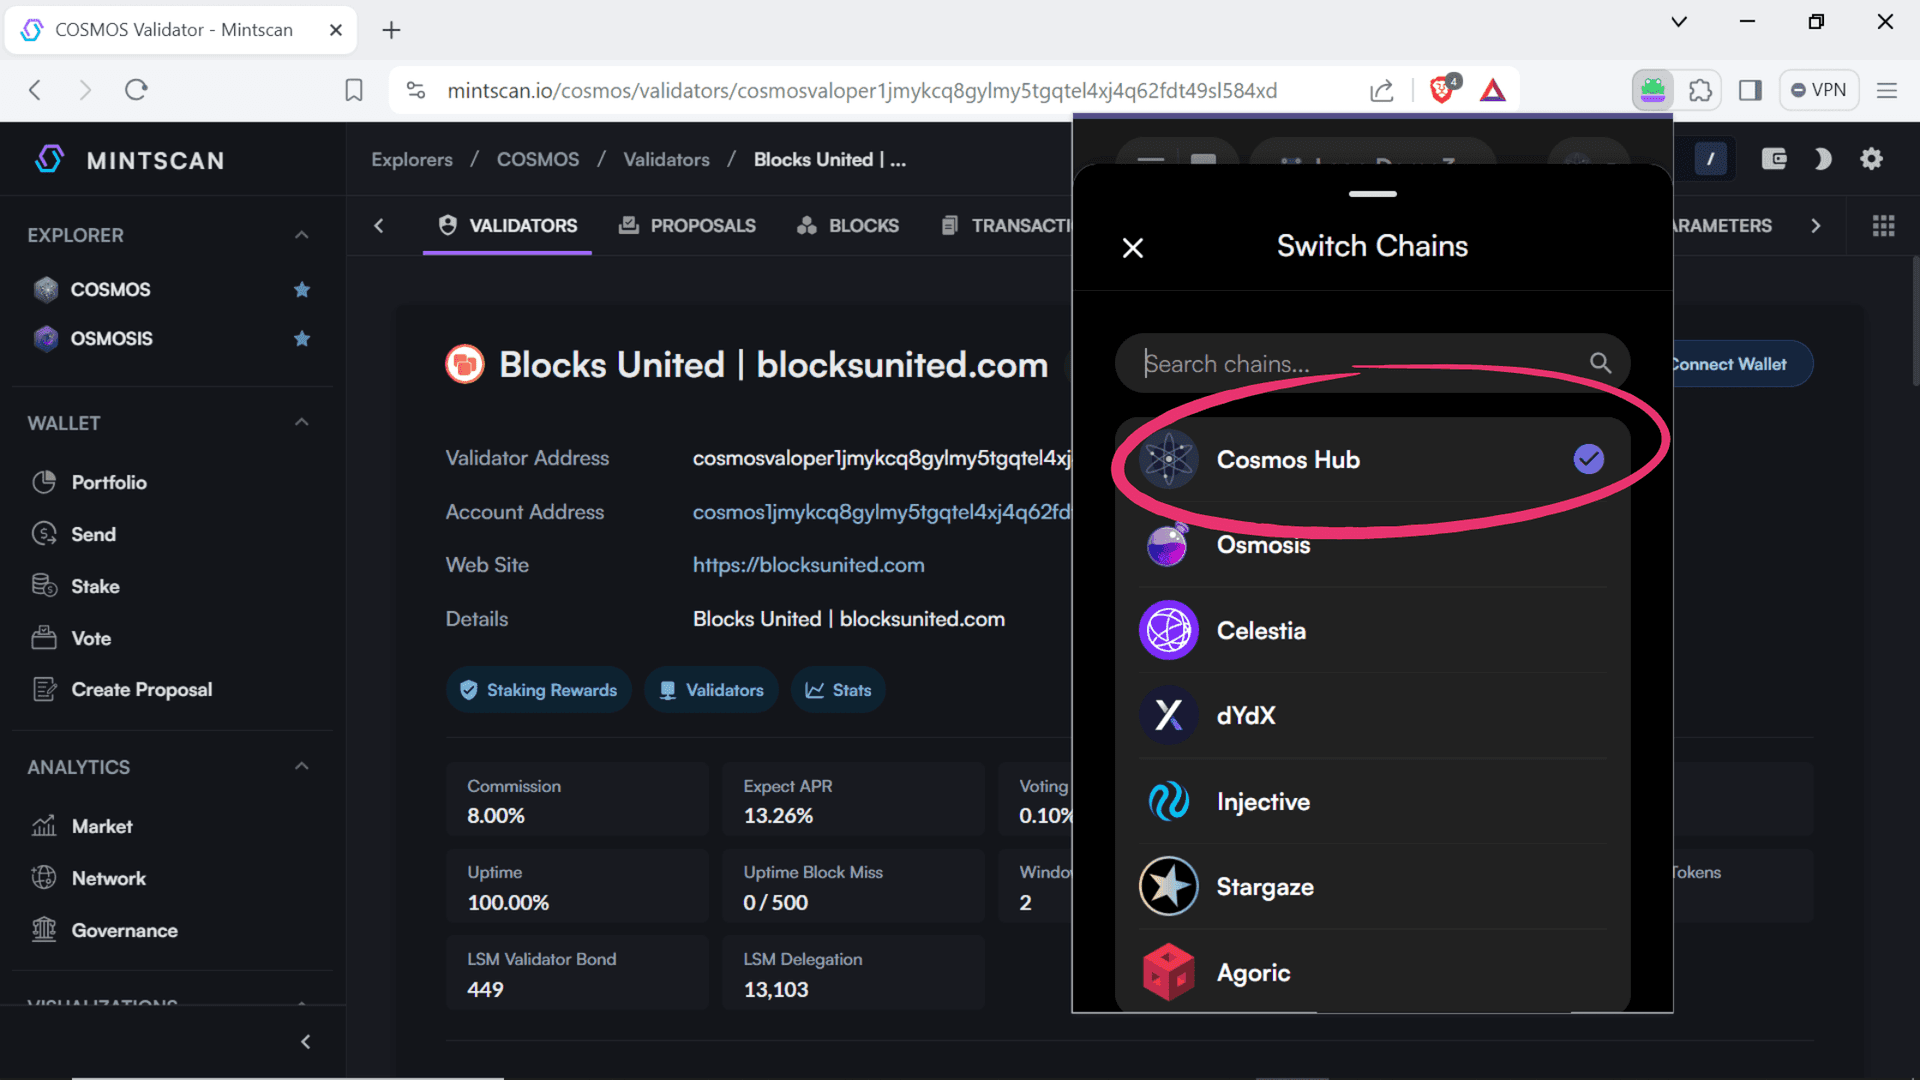
Task: Open the apps grid icon
Action: 1884,226
